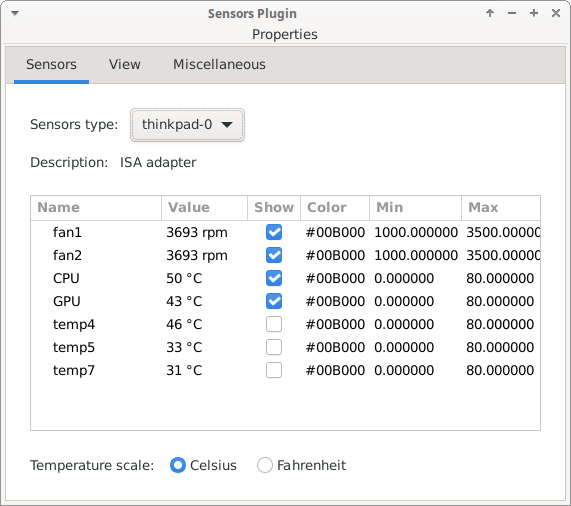This screenshot has height=506, width=571.
Task: Click fan1 value 3693 rpm
Action: [197, 232]
